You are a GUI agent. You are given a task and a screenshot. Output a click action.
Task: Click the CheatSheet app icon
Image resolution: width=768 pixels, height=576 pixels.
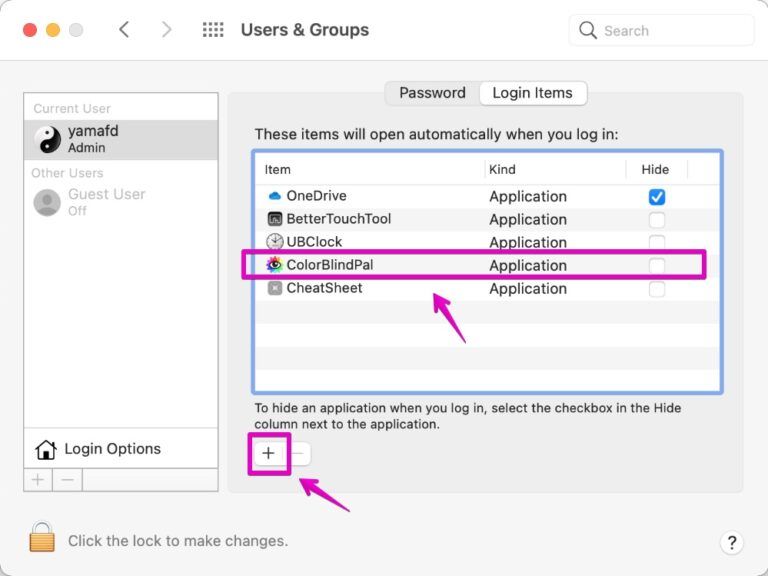click(x=275, y=288)
